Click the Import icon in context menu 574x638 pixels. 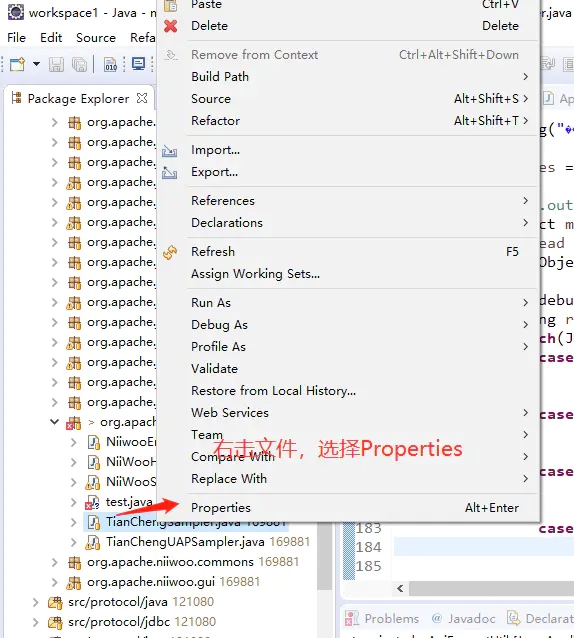coord(170,151)
